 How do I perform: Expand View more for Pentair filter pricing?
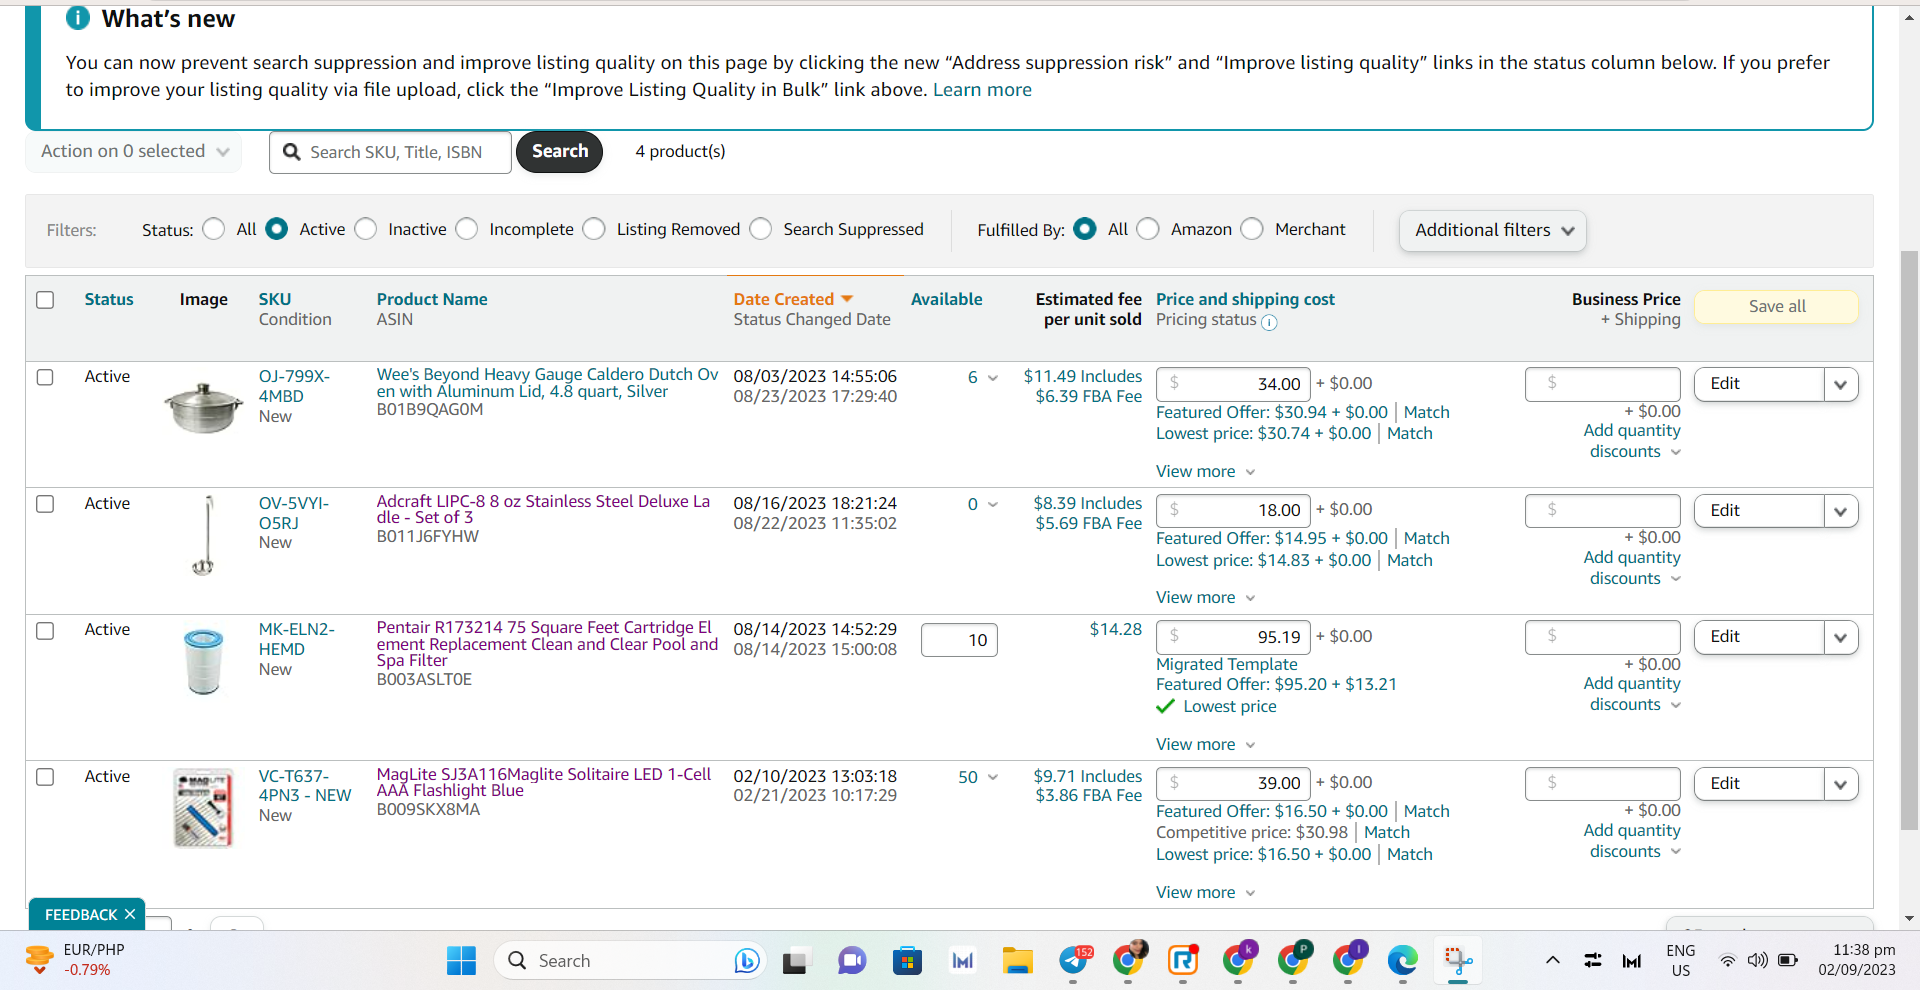1205,744
